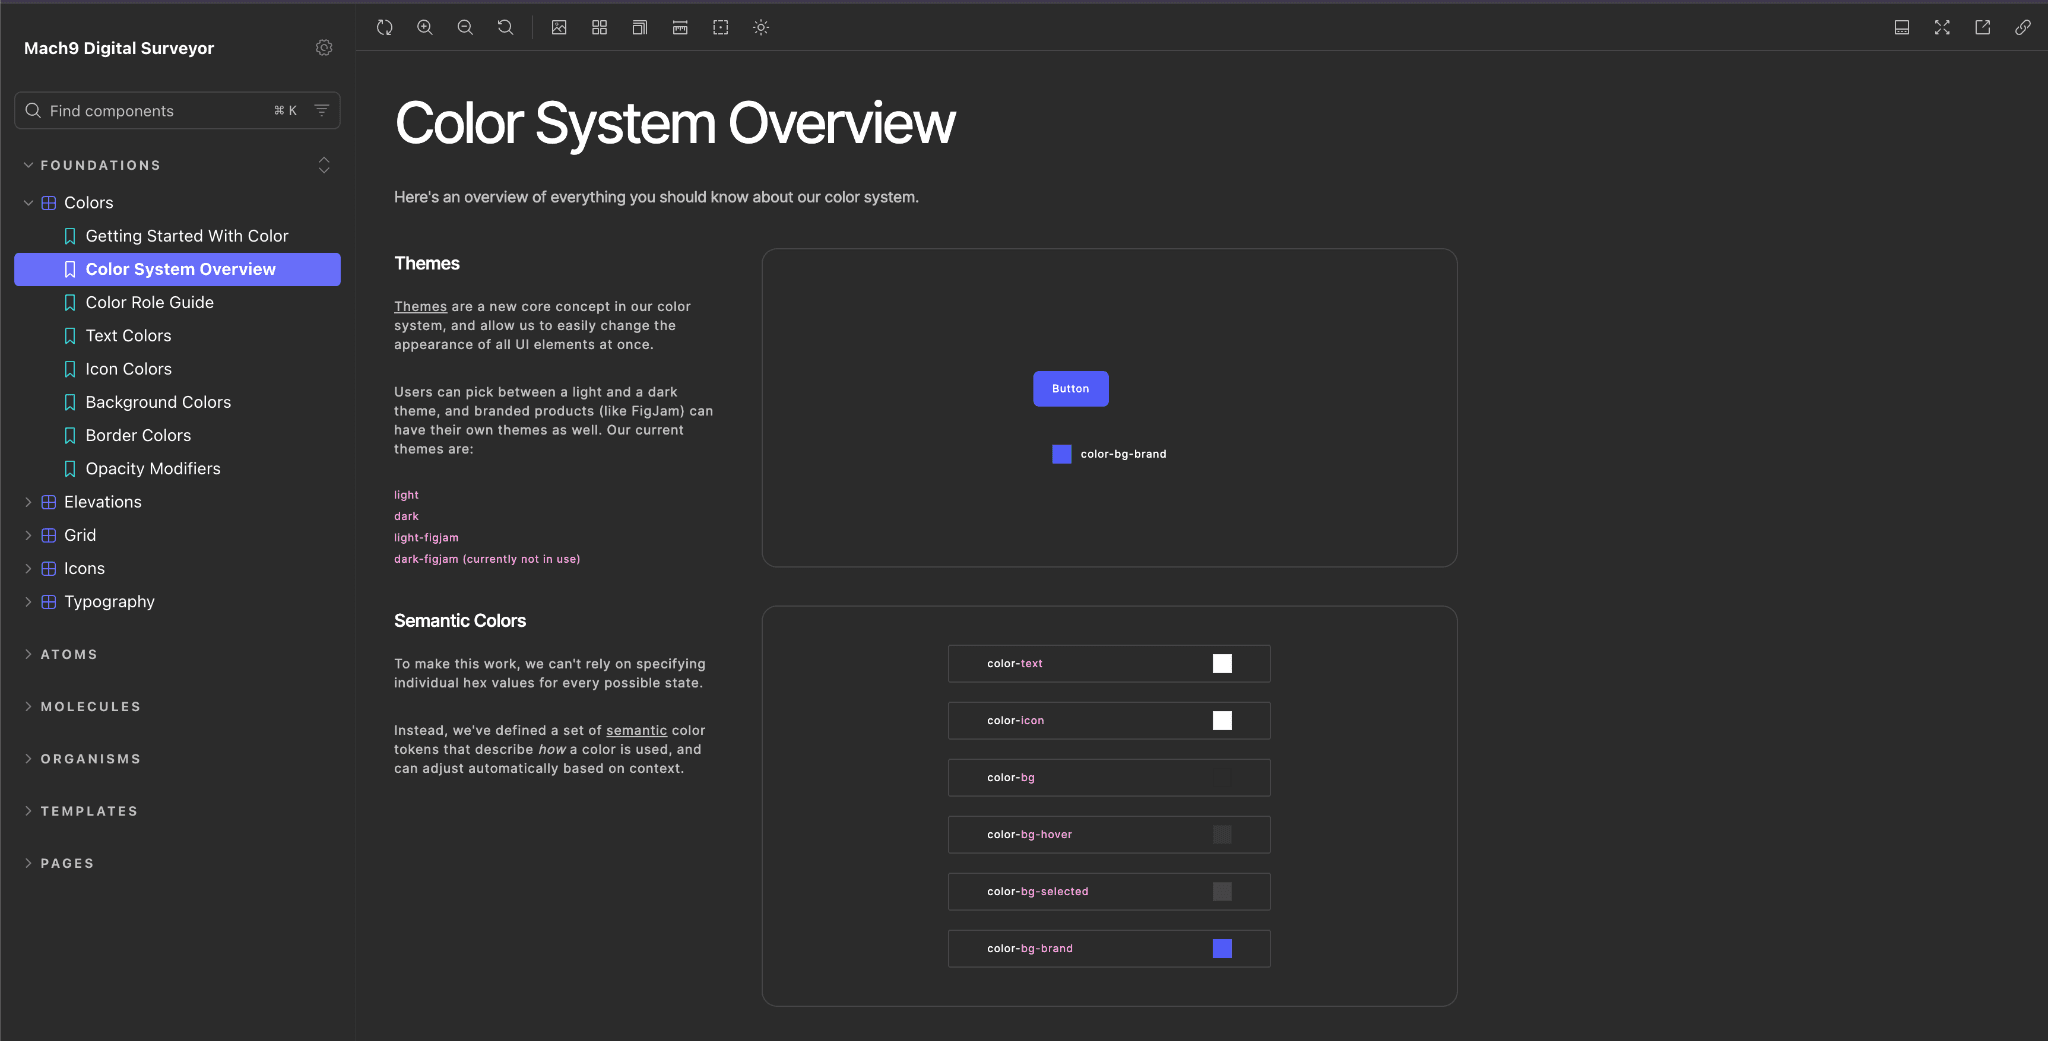Image resolution: width=2048 pixels, height=1041 pixels.
Task: Toggle the grid overlay in the toolbar
Action: click(x=600, y=28)
